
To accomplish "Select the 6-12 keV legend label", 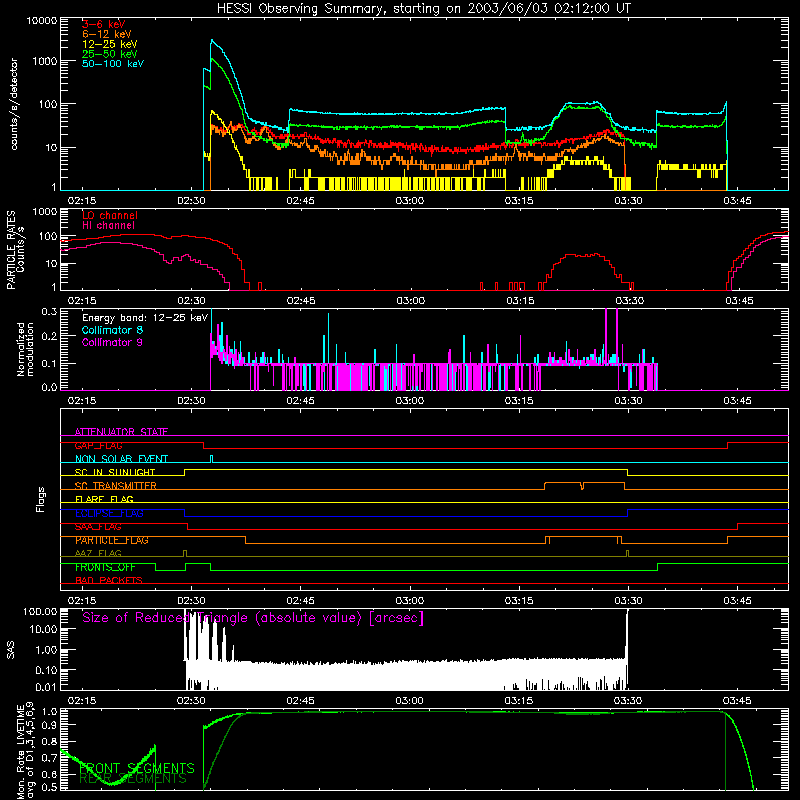I will point(107,34).
